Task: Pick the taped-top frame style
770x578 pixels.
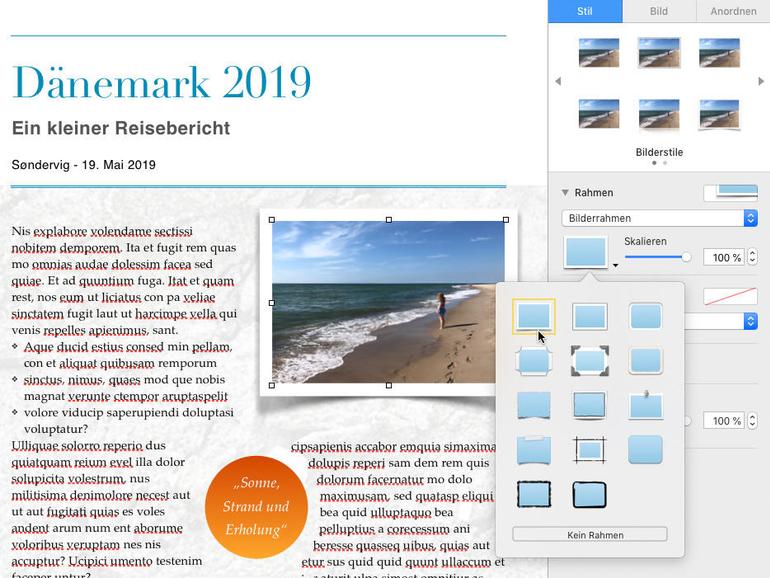Action: (x=534, y=450)
